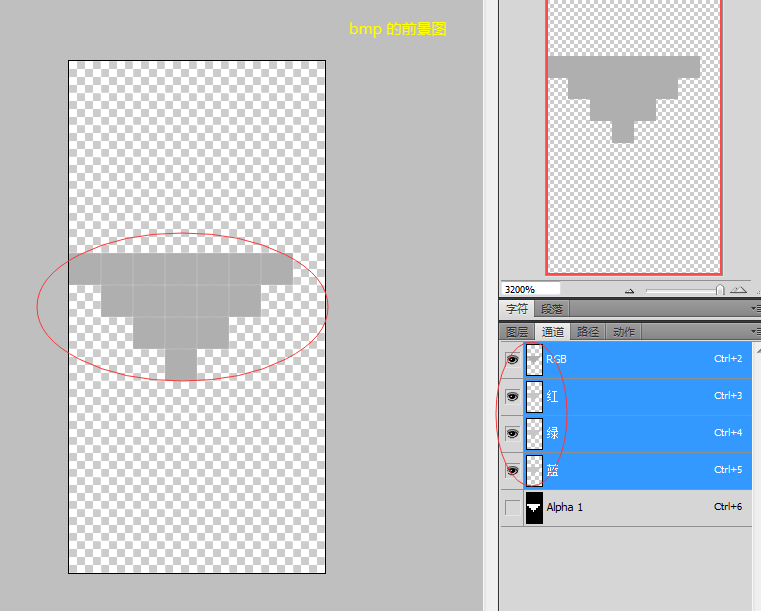Image resolution: width=761 pixels, height=611 pixels.
Task: Select the 红 channel name
Action: (x=552, y=396)
